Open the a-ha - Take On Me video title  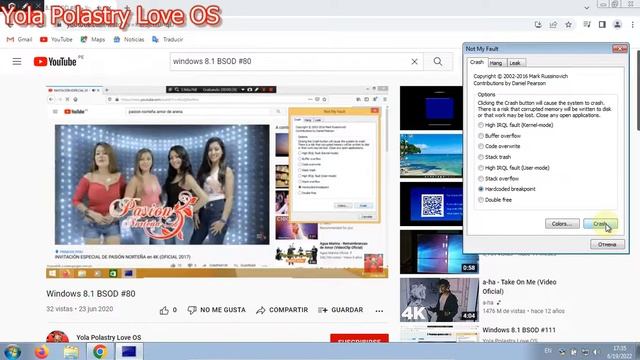pyautogui.click(x=519, y=287)
